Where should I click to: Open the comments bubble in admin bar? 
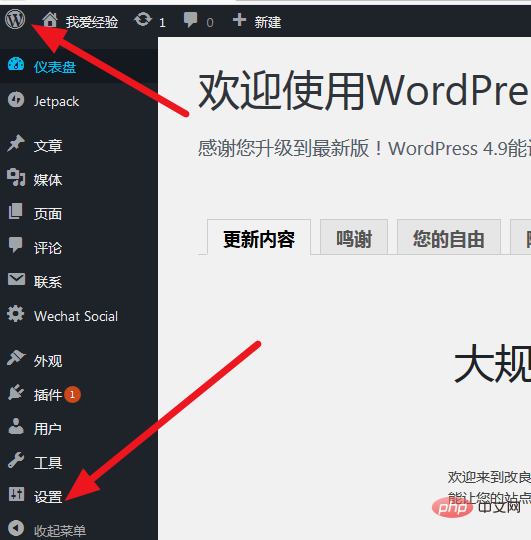[x=190, y=20]
